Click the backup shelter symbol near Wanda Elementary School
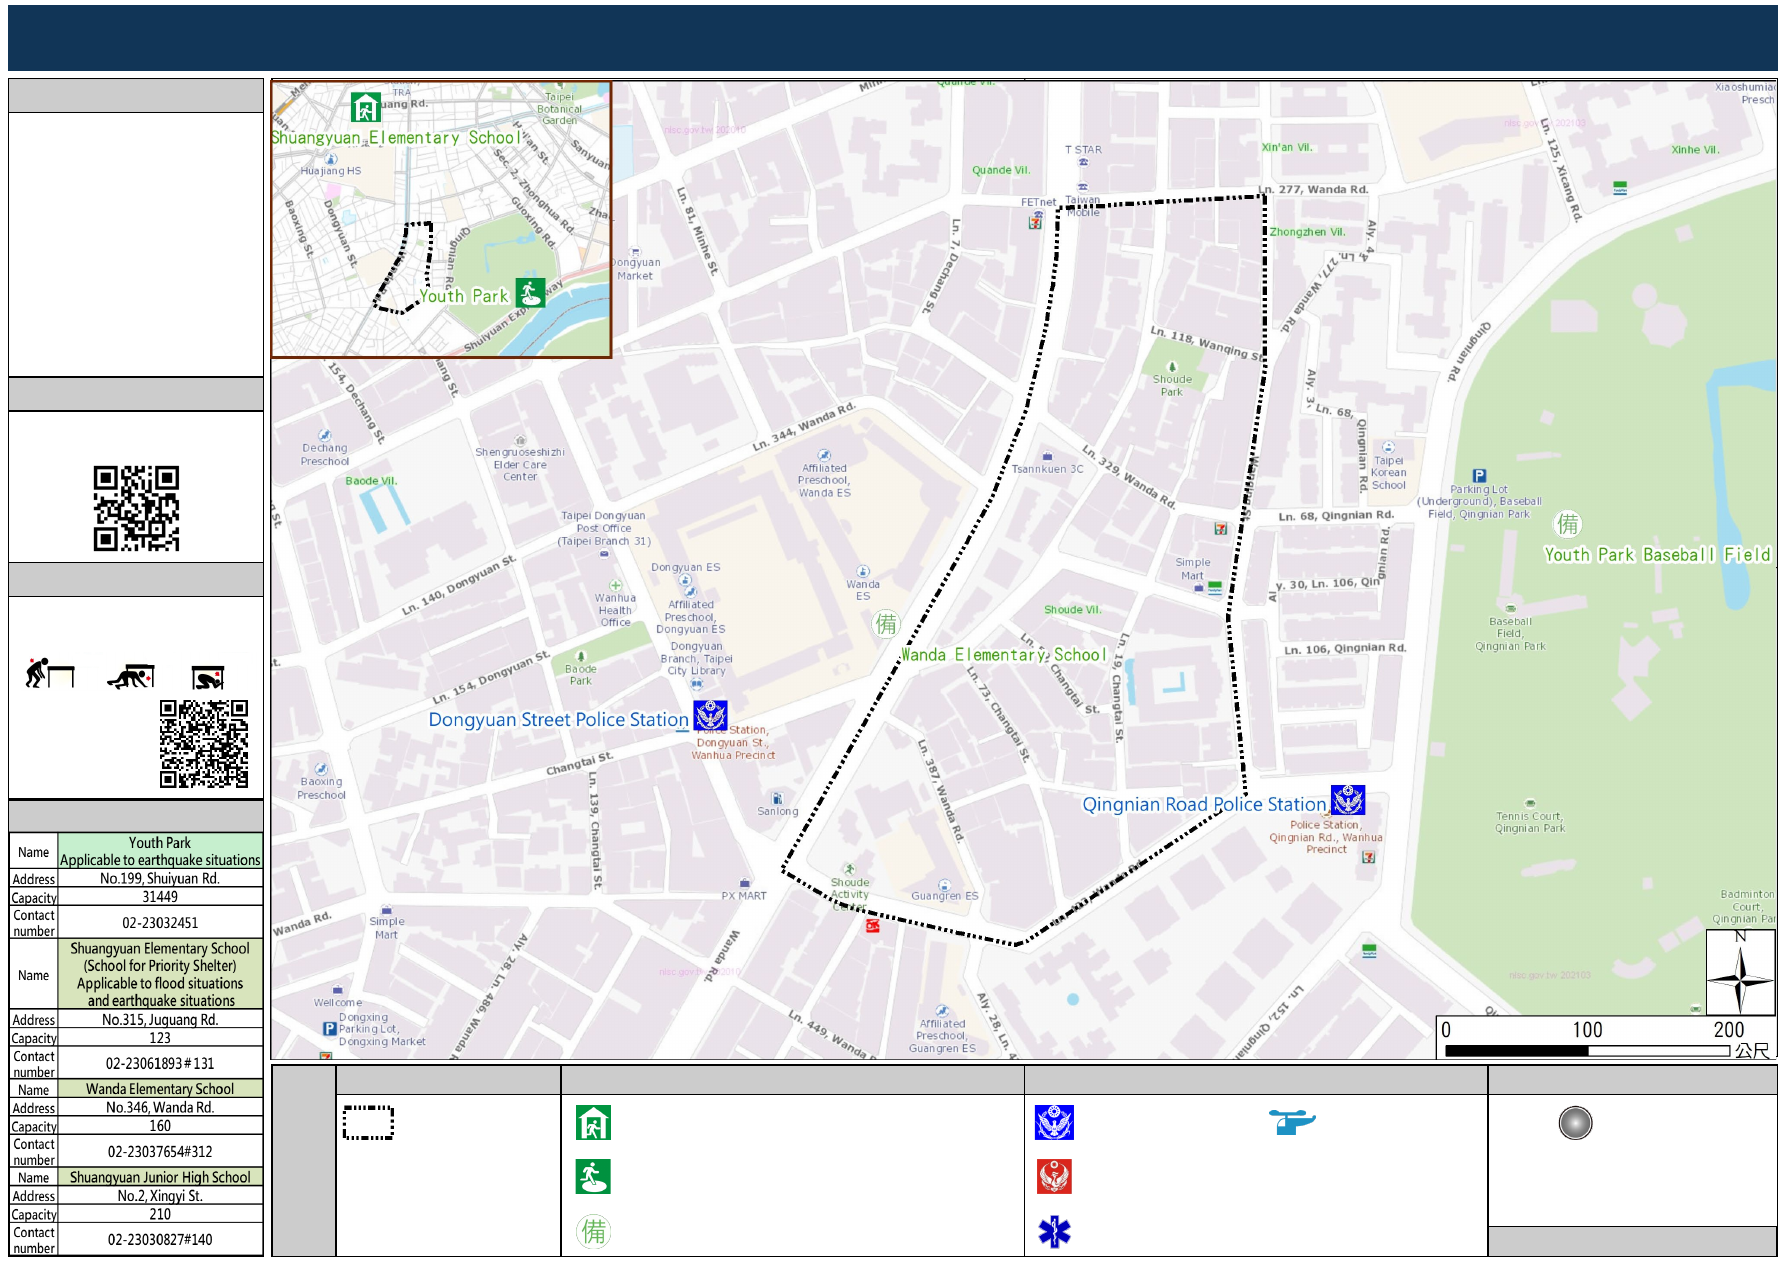This screenshot has height=1263, width=1786. [x=886, y=624]
